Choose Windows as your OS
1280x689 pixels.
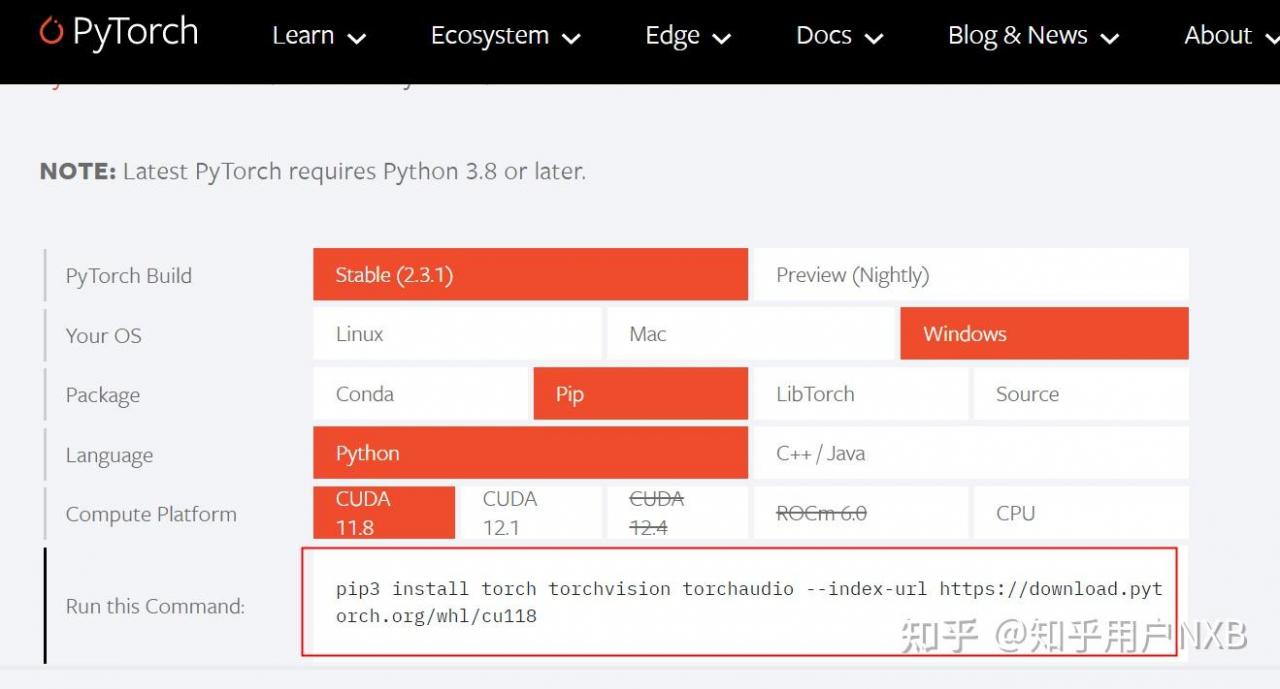(1044, 334)
